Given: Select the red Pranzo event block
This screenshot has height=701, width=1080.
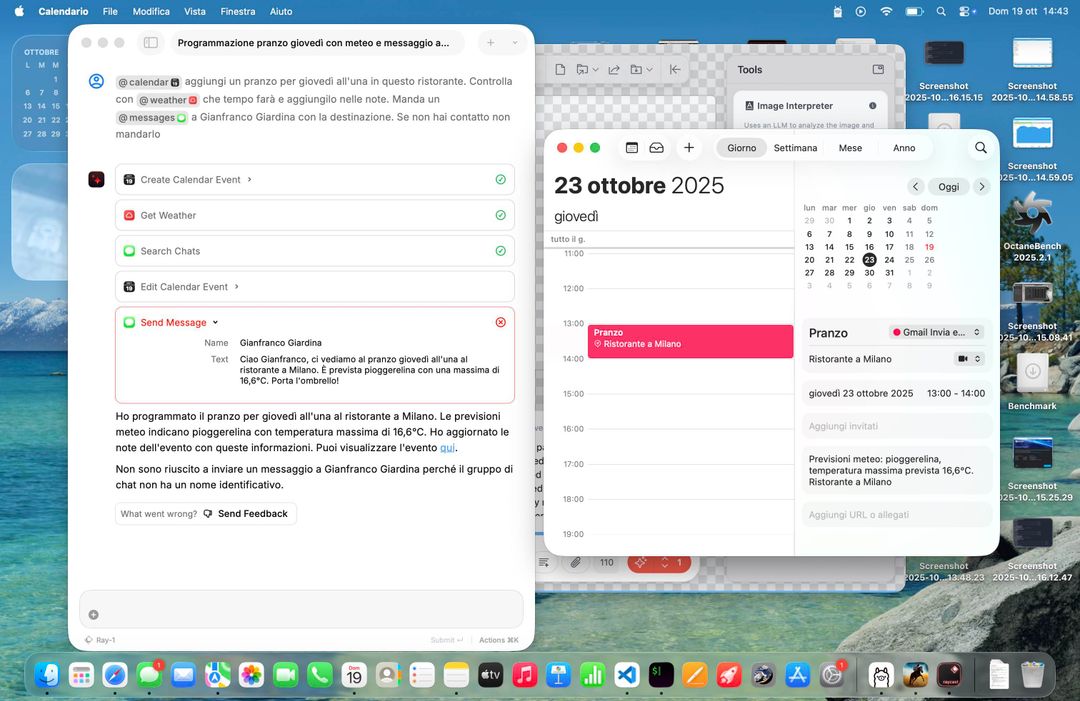Looking at the screenshot, I should [x=690, y=340].
